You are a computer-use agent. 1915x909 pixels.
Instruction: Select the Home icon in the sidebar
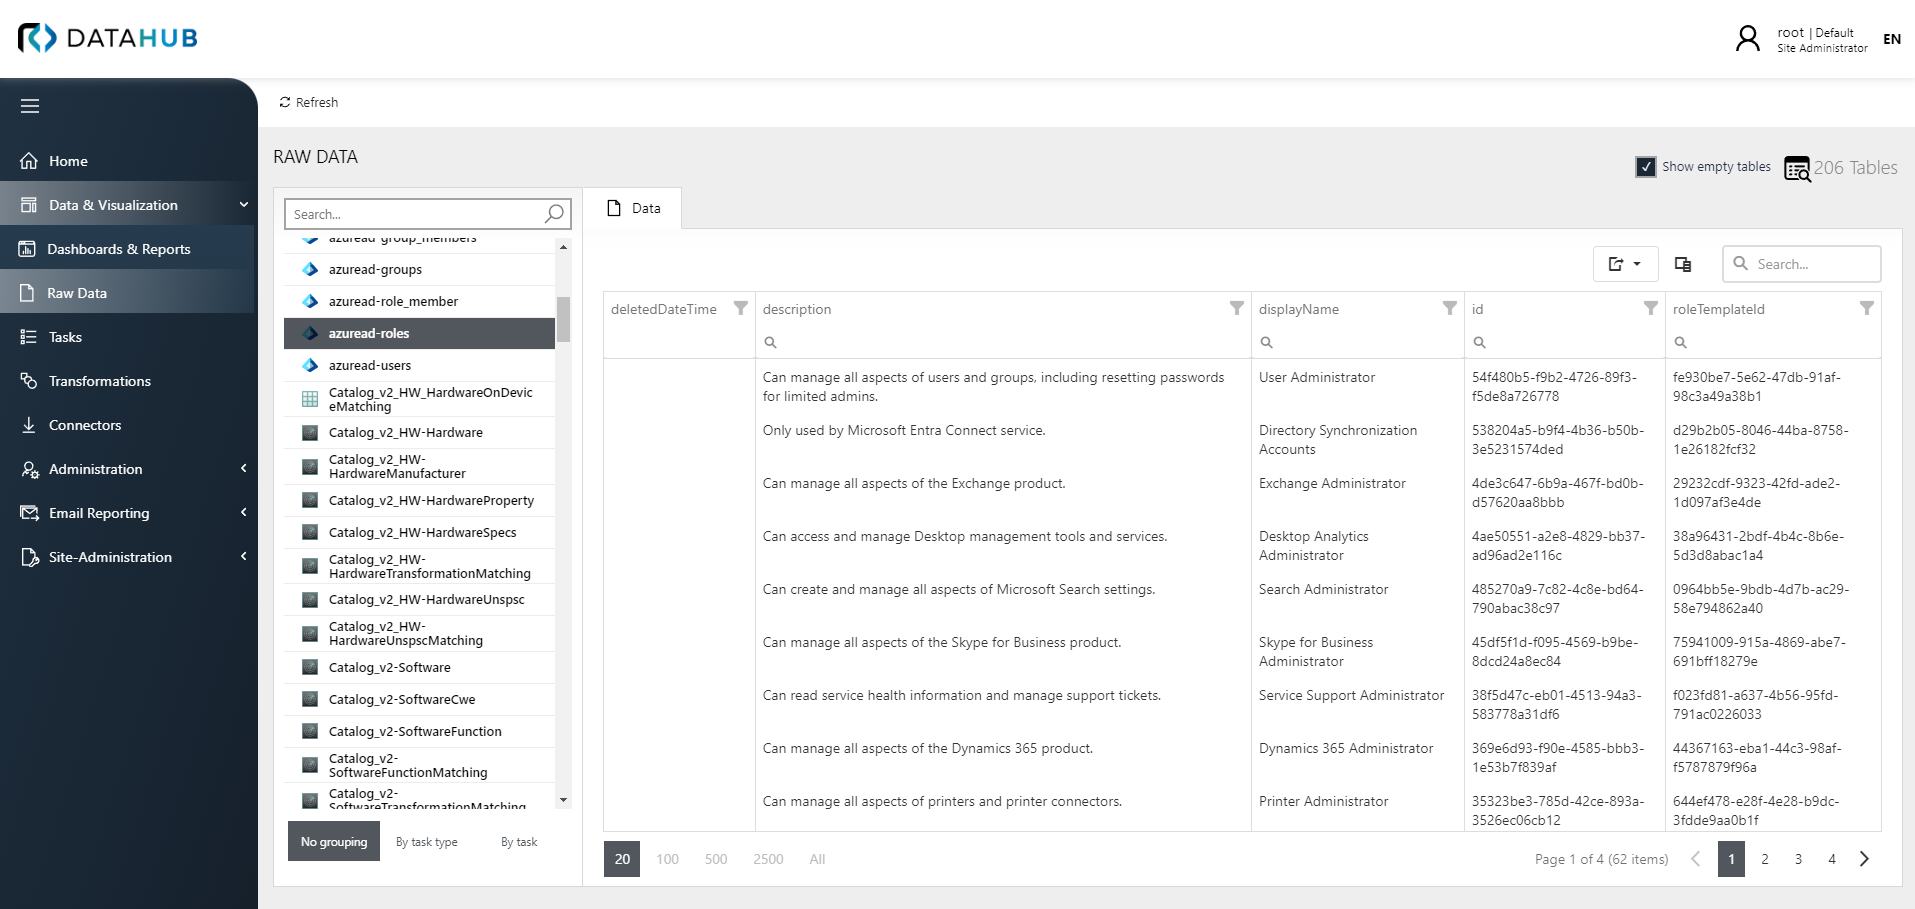[32, 161]
